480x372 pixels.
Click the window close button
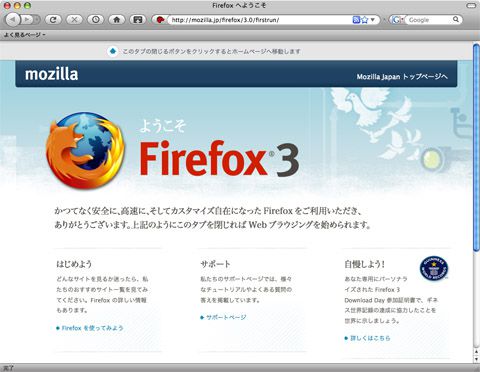coord(7,5)
